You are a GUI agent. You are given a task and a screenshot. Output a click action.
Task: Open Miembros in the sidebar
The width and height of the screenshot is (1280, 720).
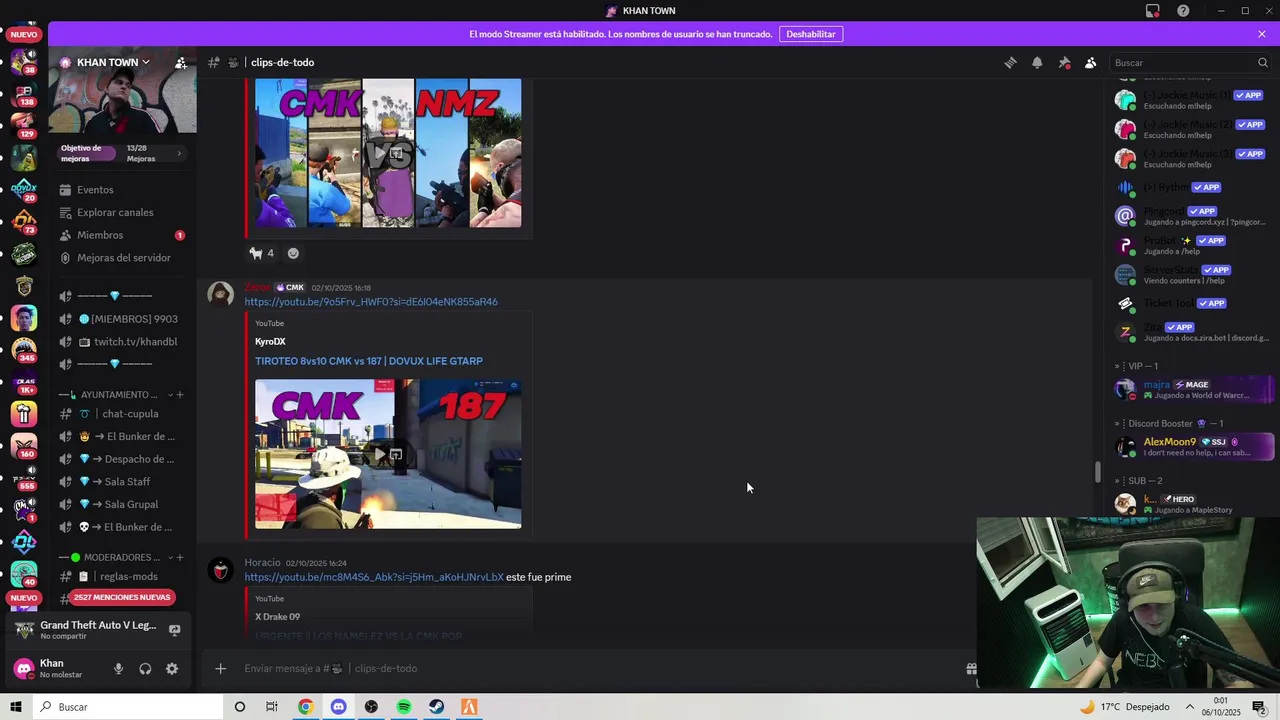tap(100, 235)
